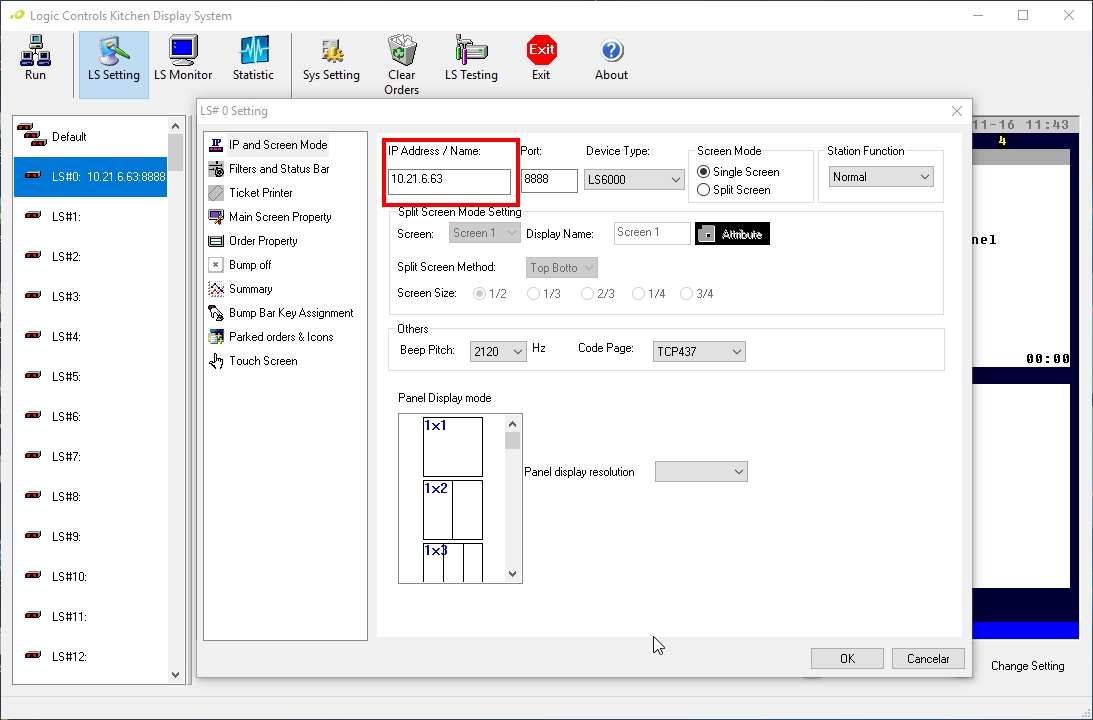Choose the 1/2 screen size option
Image resolution: width=1093 pixels, height=720 pixels.
[490, 294]
